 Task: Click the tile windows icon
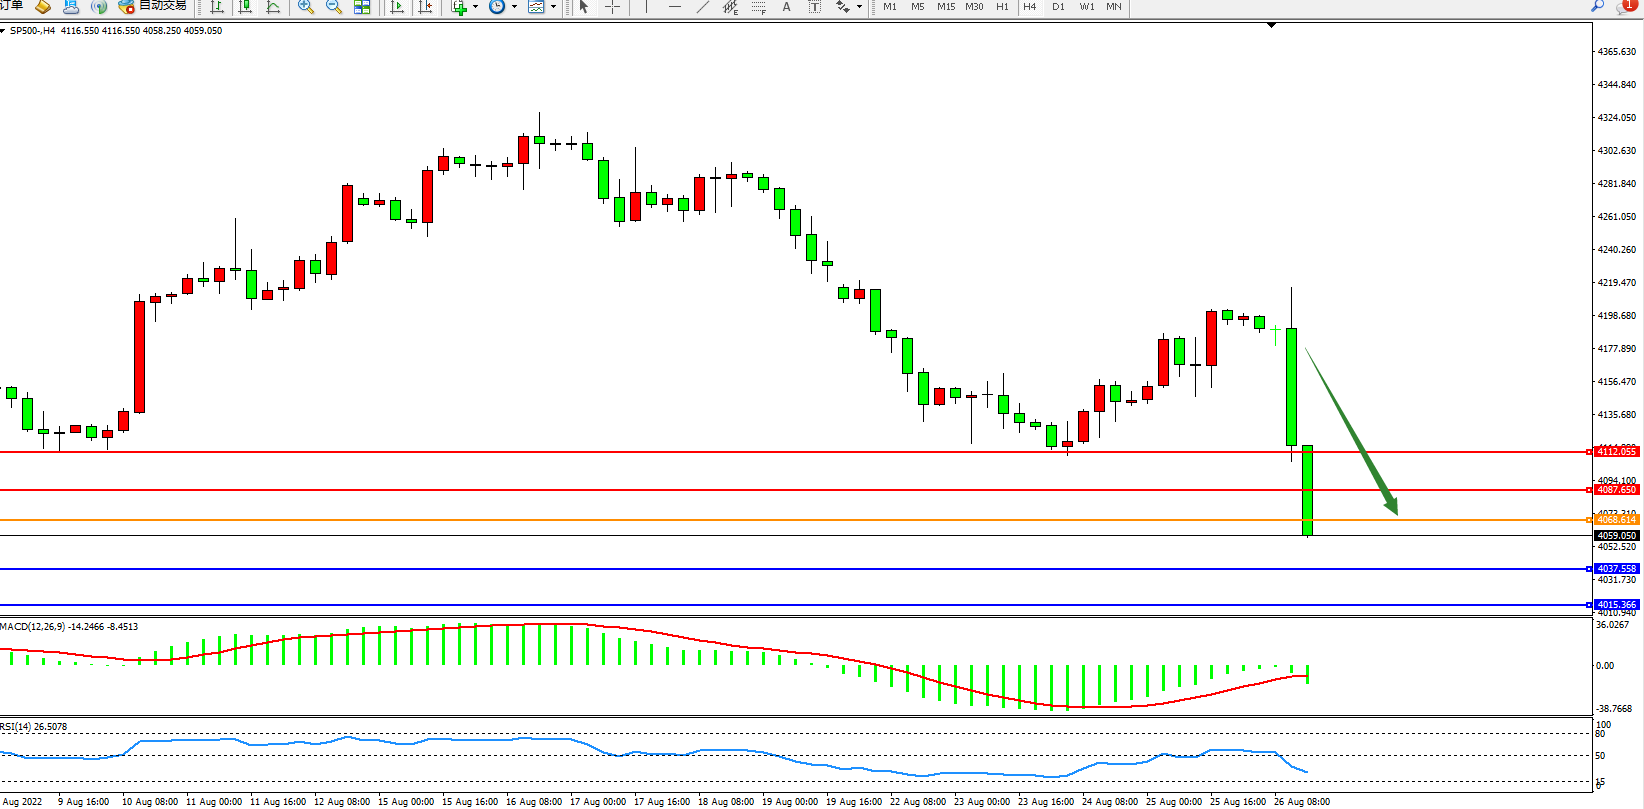click(362, 7)
